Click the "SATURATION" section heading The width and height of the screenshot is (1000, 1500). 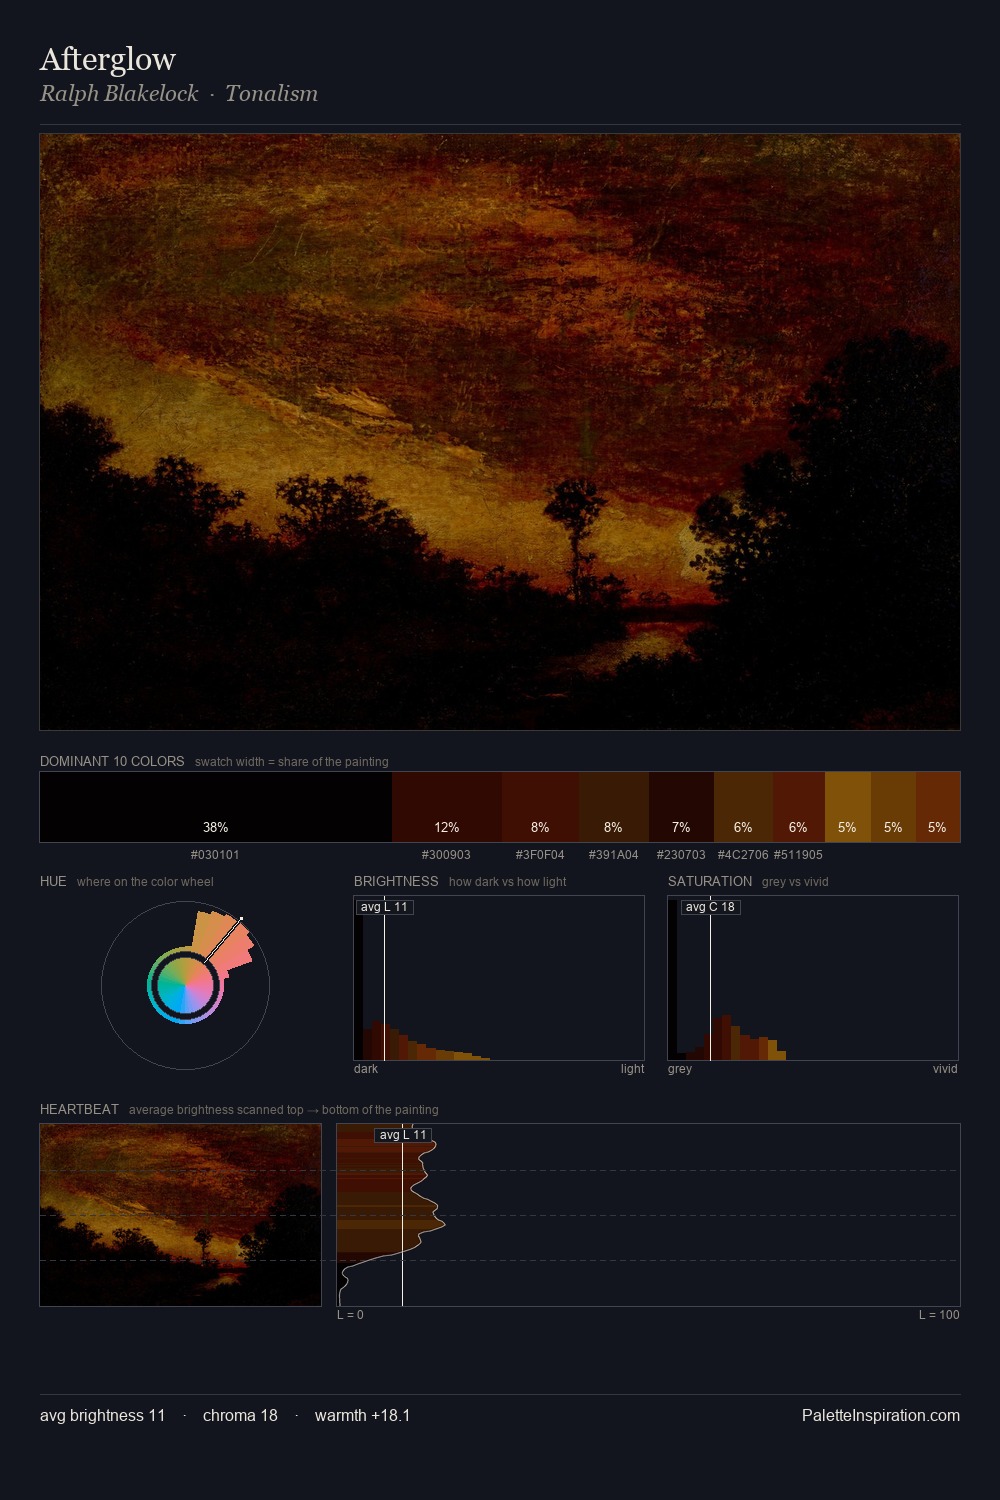pyautogui.click(x=710, y=881)
